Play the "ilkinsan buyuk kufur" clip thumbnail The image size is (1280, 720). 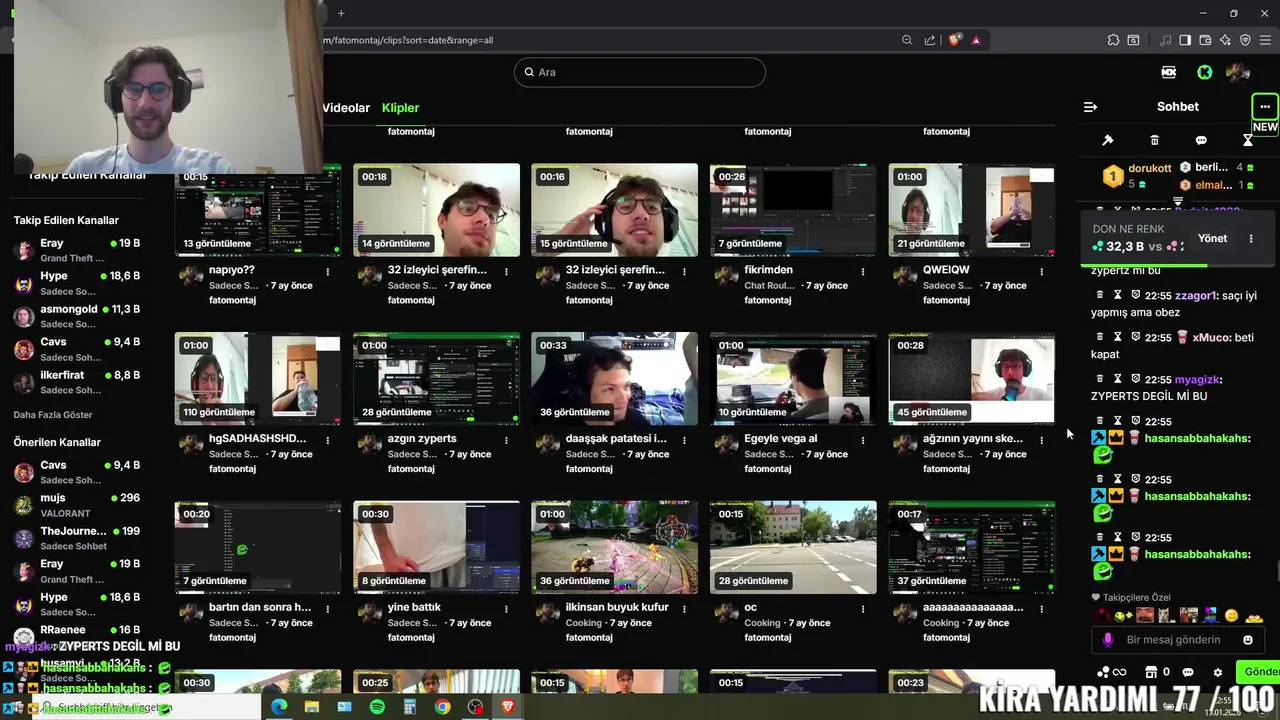click(615, 548)
